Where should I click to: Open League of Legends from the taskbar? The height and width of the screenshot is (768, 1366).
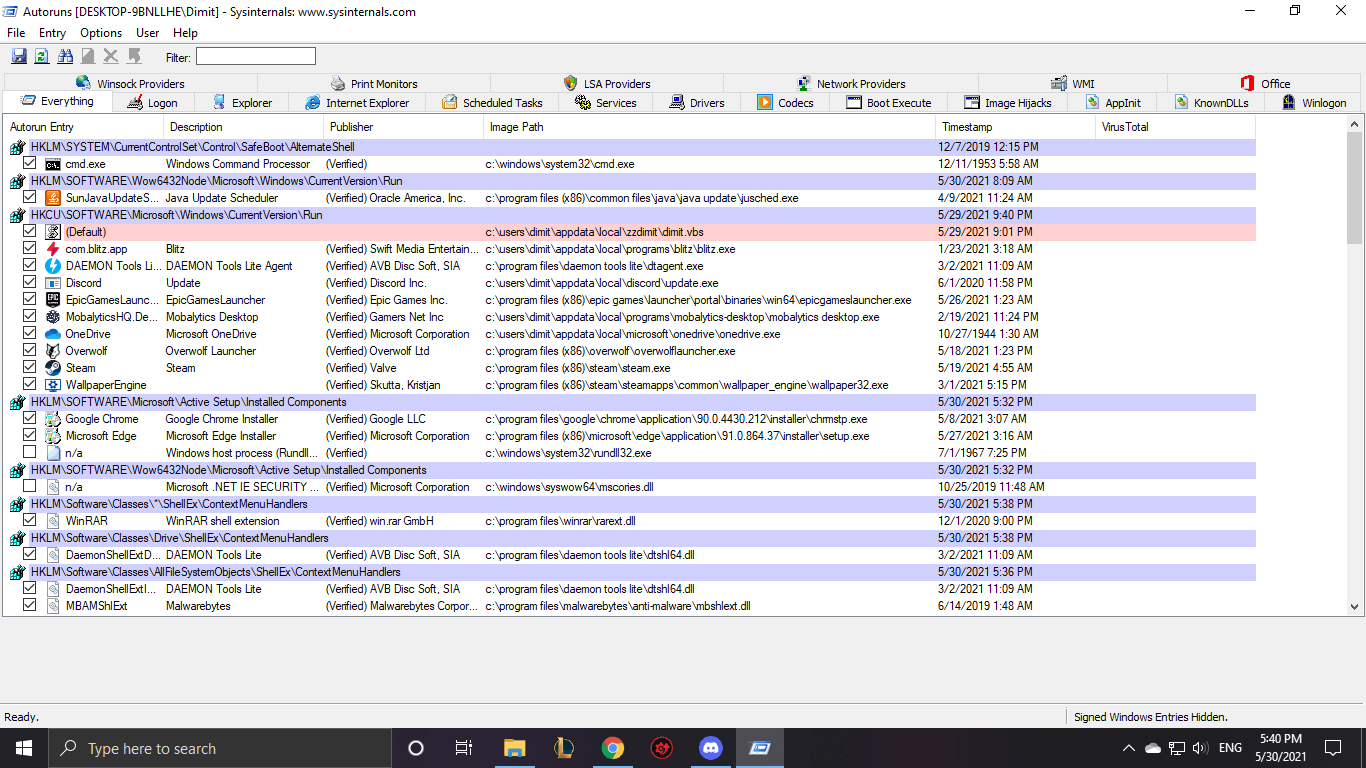pyautogui.click(x=564, y=748)
